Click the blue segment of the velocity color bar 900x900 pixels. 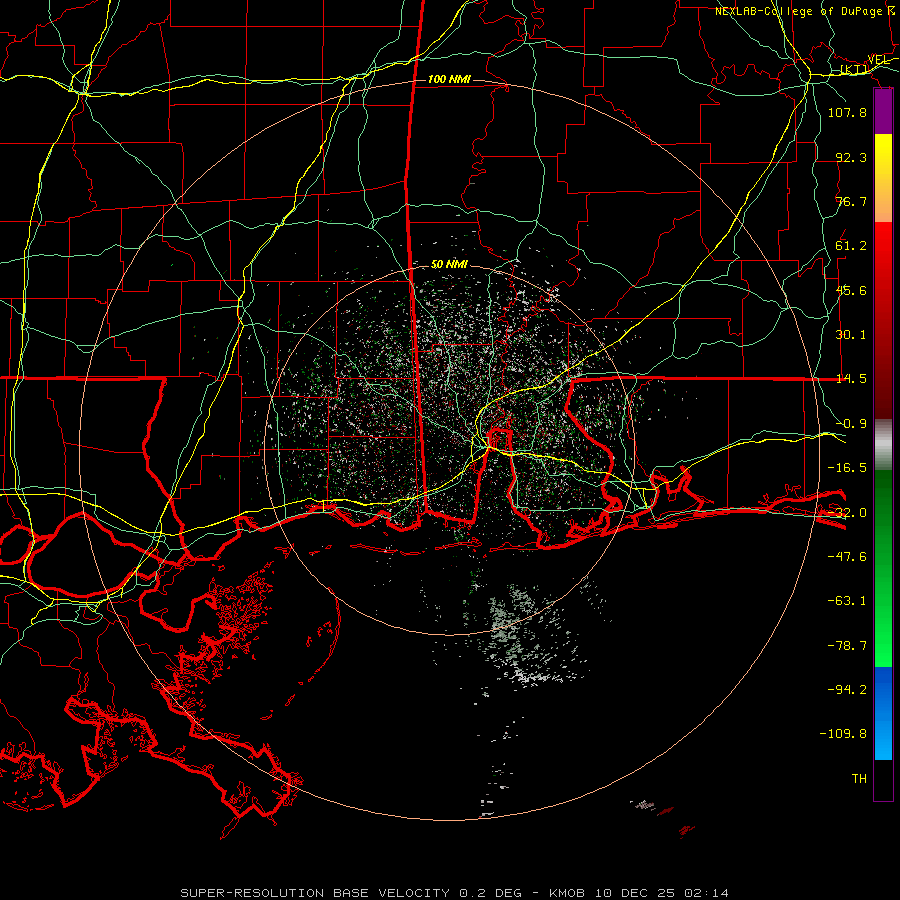[883, 713]
